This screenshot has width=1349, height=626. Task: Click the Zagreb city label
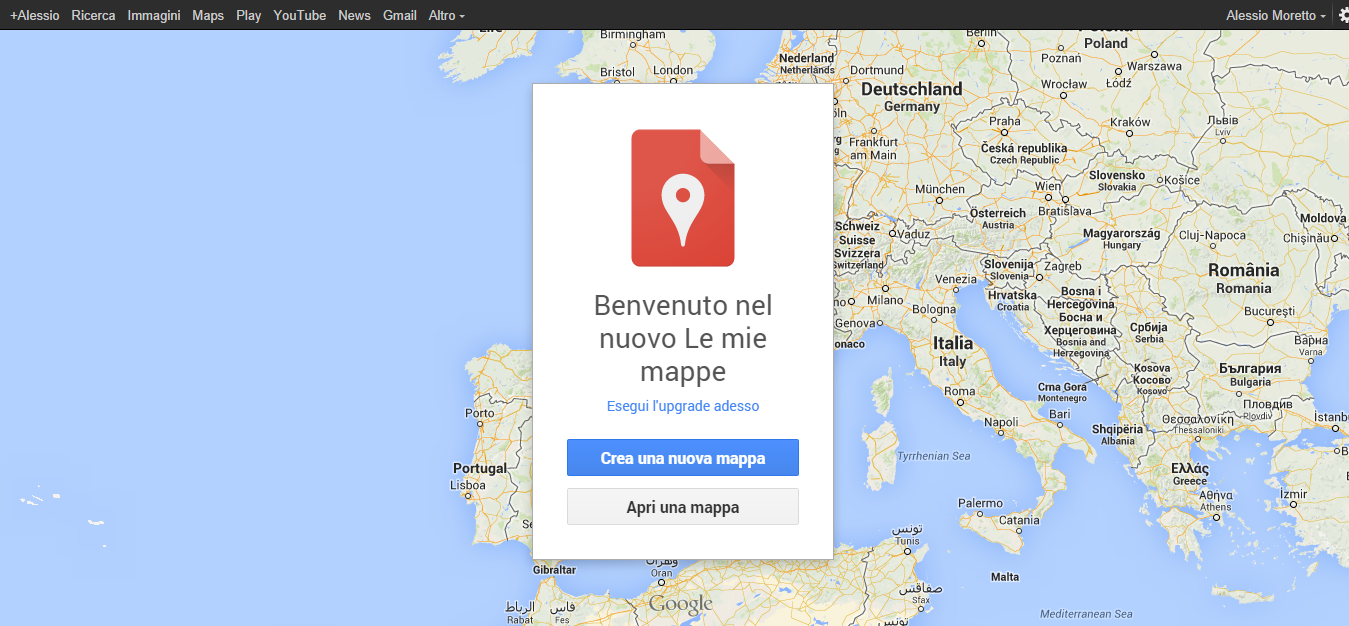tap(1063, 266)
